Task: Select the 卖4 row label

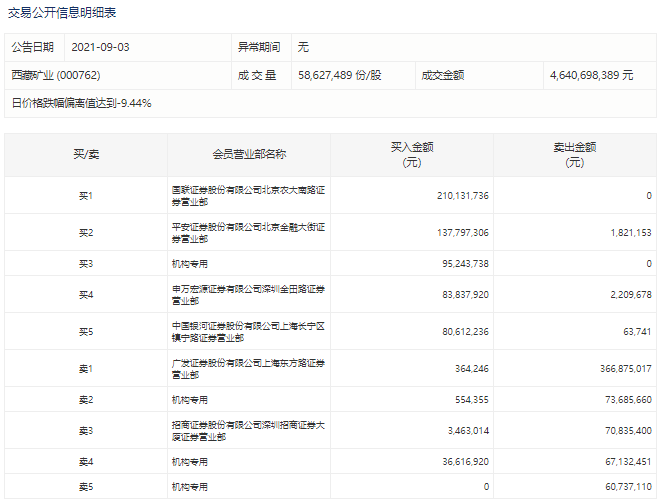Action: pos(86,462)
